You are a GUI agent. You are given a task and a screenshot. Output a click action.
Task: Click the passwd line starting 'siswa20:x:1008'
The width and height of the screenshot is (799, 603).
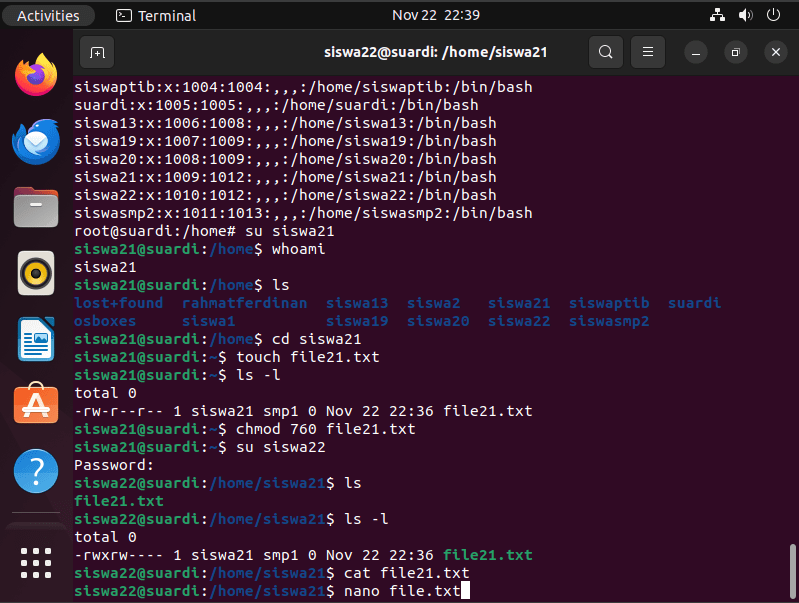285,159
